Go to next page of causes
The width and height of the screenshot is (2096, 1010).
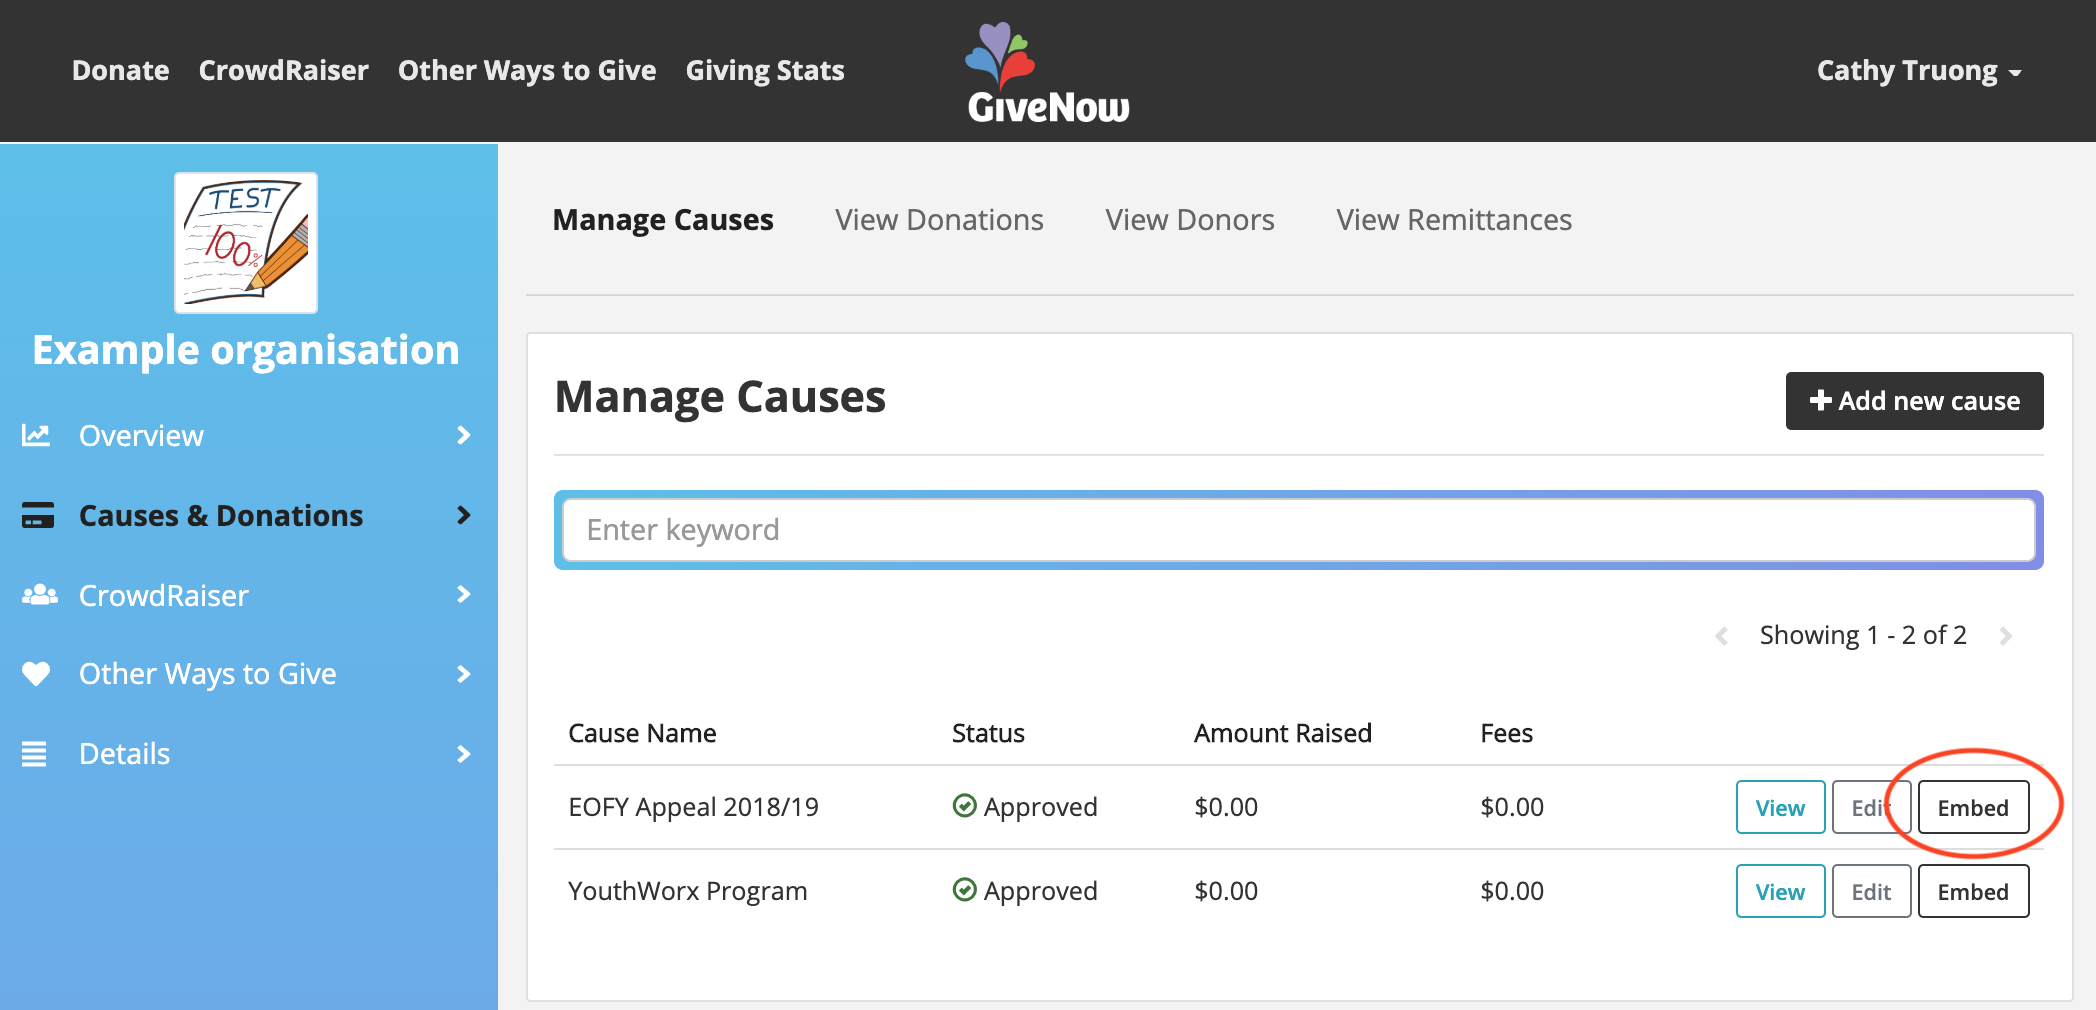pos(2005,636)
